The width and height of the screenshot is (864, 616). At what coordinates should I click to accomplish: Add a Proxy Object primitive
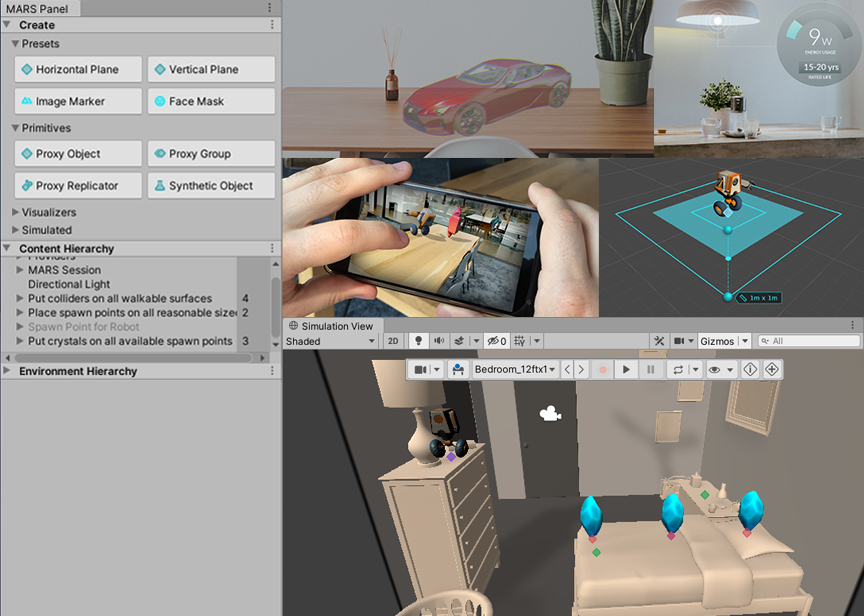(77, 153)
